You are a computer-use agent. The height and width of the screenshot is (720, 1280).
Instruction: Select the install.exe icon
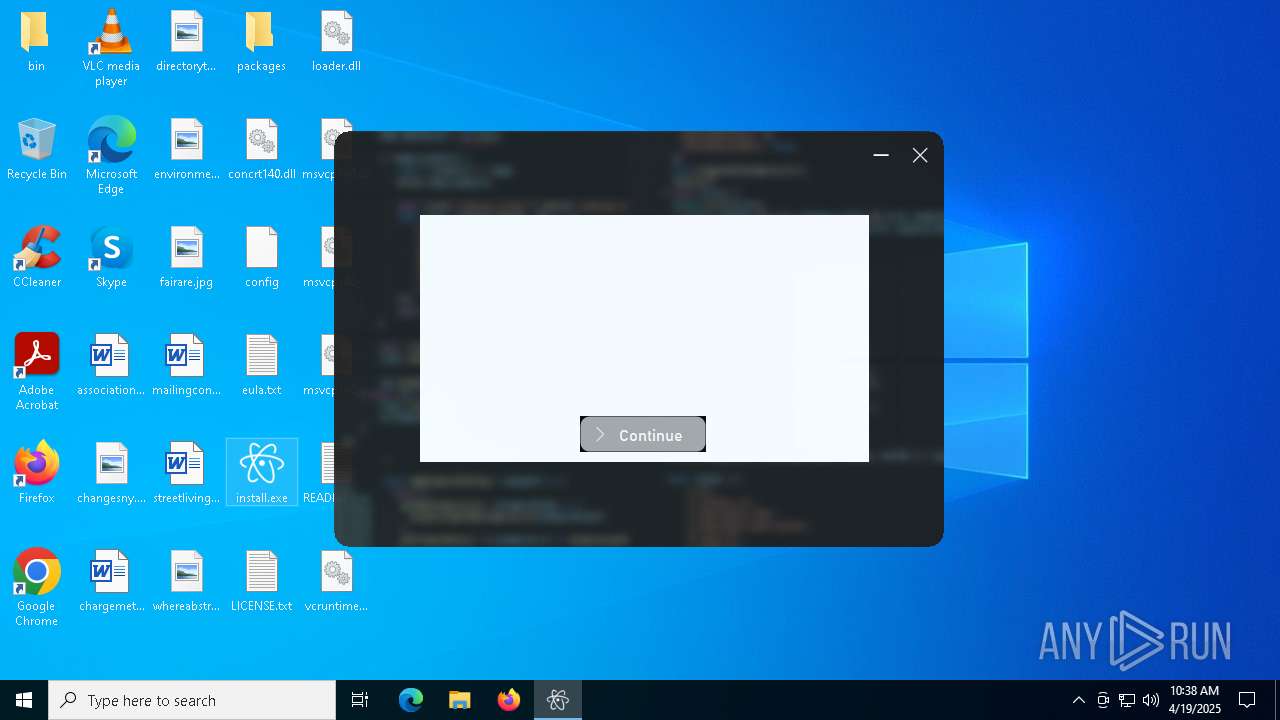(x=261, y=473)
